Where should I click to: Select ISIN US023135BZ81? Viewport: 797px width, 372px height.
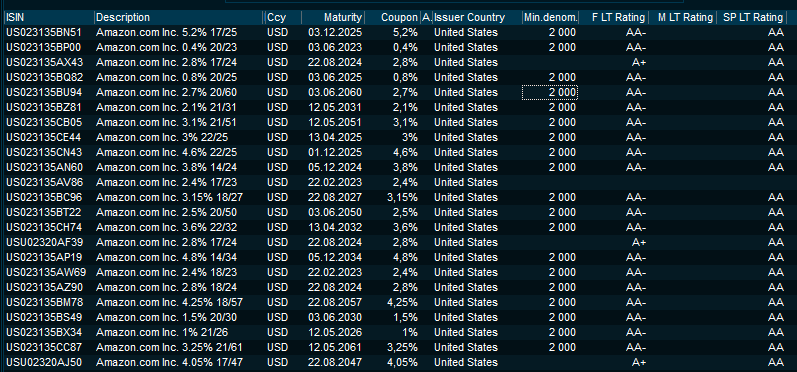point(44,107)
